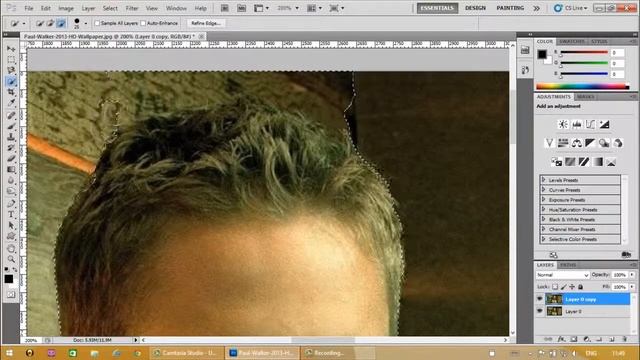This screenshot has width=640, height=360.
Task: Select the Move tool
Action: [11, 49]
